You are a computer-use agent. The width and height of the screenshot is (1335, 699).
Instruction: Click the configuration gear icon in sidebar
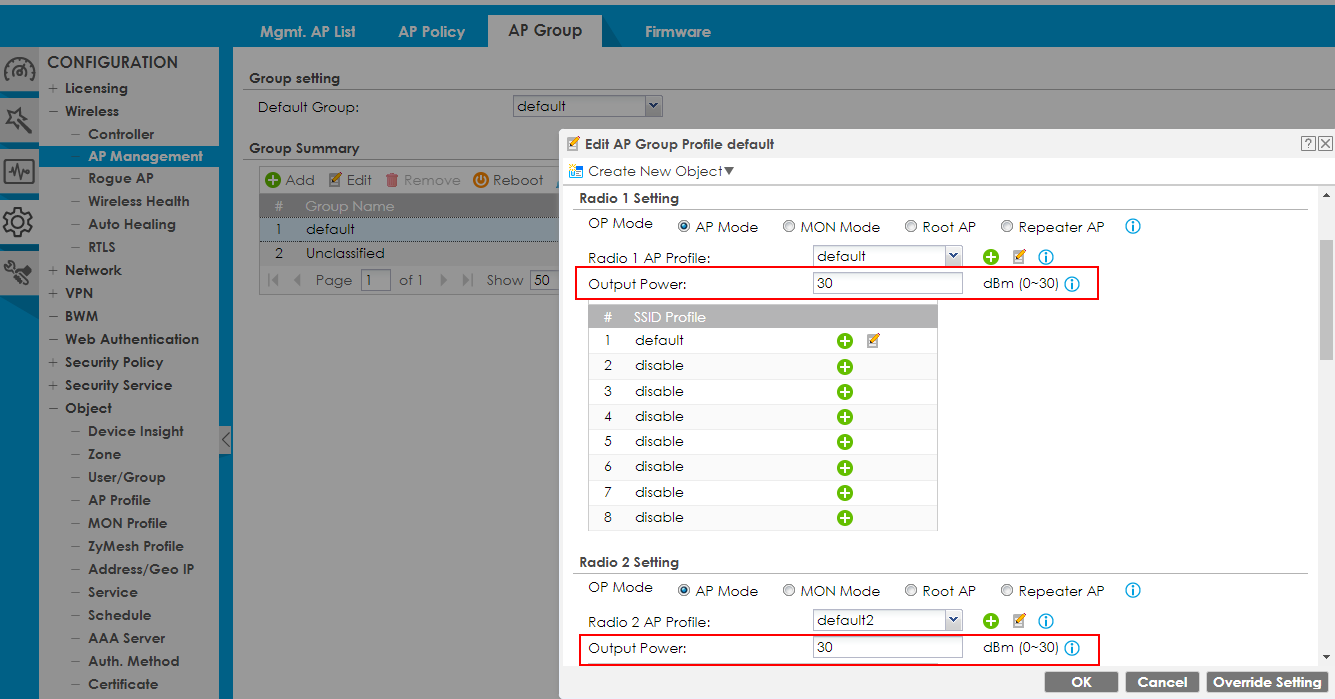[19, 221]
